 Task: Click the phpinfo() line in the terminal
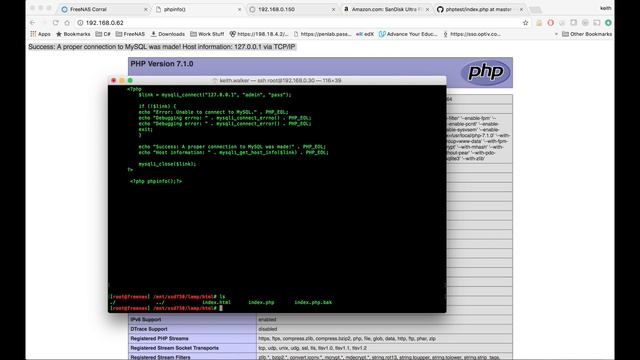click(156, 181)
